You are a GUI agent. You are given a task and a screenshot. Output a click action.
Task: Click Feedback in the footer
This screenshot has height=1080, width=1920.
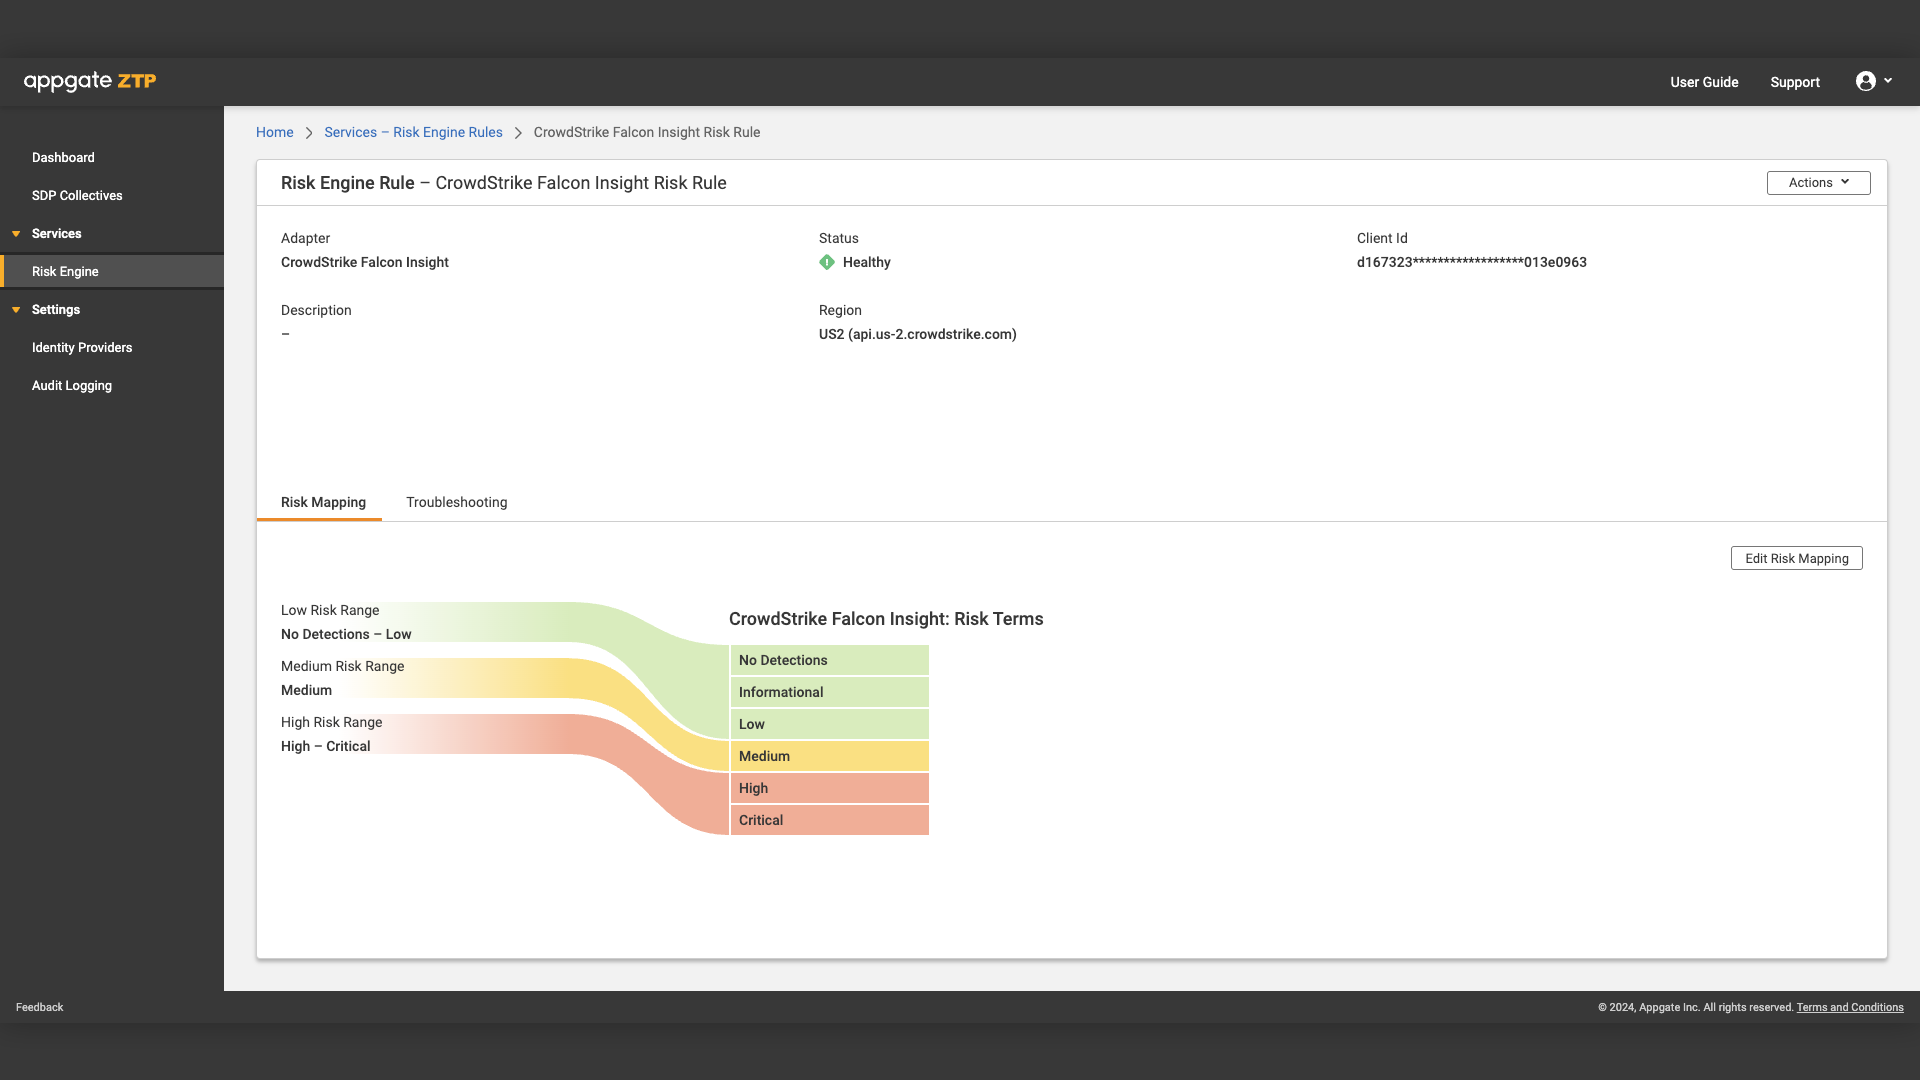tap(39, 1007)
